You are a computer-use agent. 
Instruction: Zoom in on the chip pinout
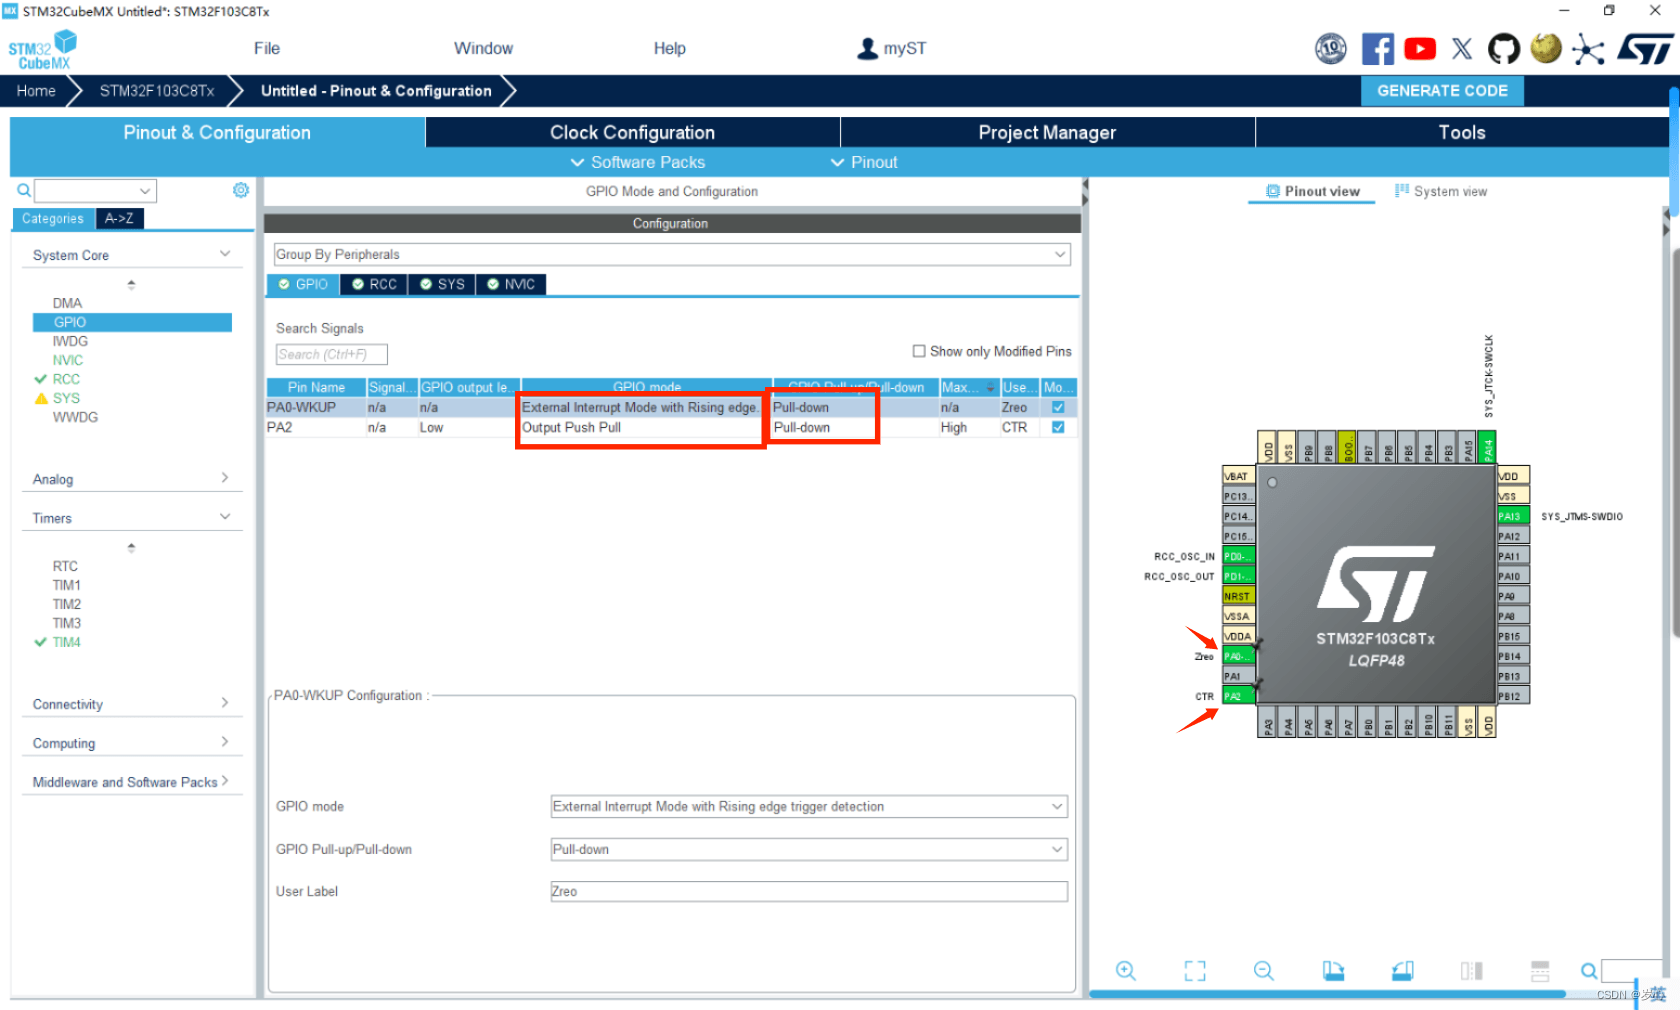pos(1126,970)
